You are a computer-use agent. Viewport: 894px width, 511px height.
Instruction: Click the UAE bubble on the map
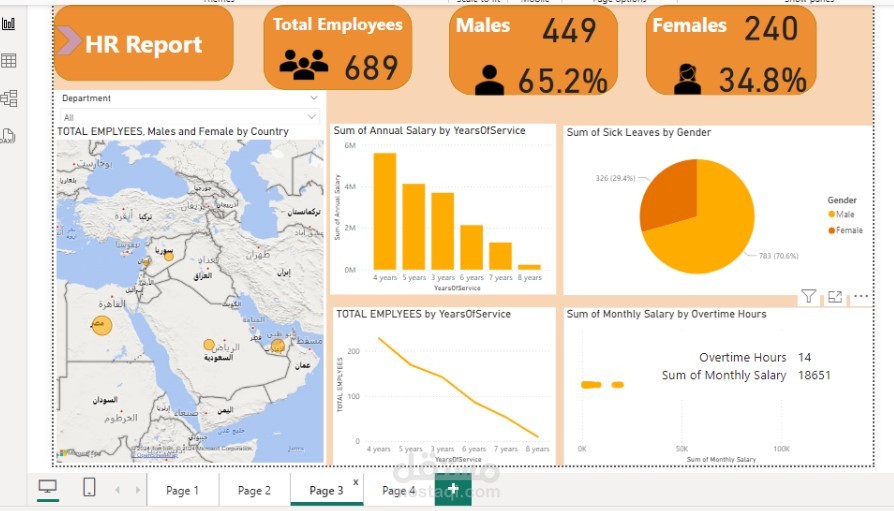tap(278, 345)
